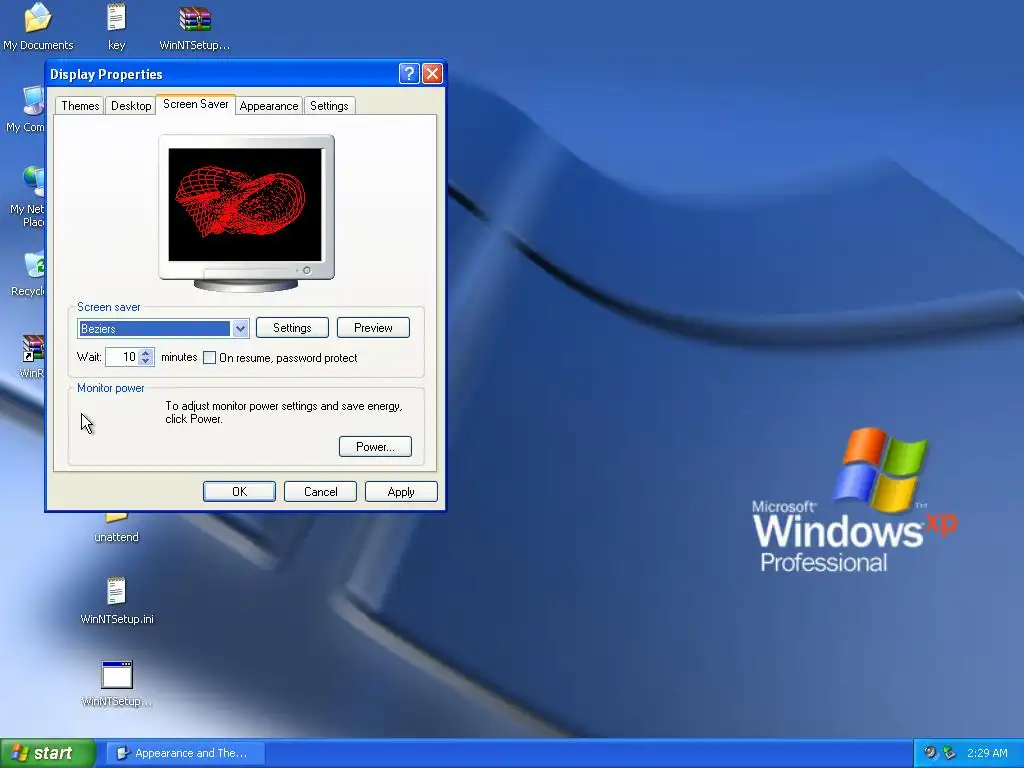Image resolution: width=1024 pixels, height=768 pixels.
Task: Select Recycle Bin desktop icon
Action: (34, 264)
